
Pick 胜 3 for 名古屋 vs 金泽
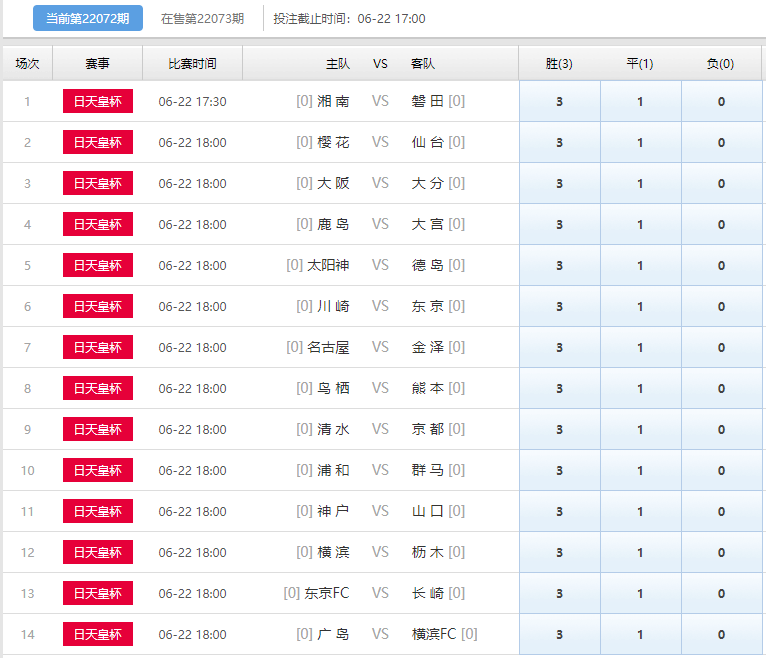560,348
